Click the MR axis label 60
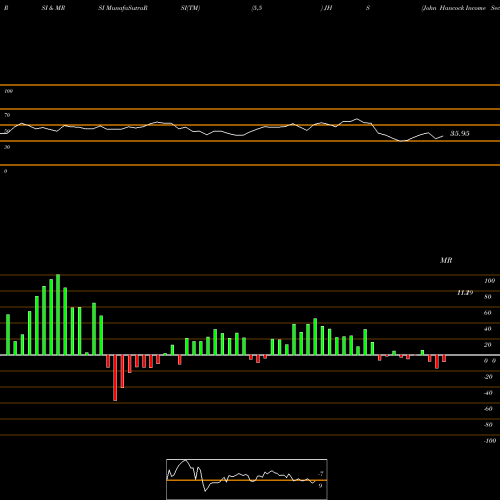Image resolution: width=500 pixels, height=500 pixels. coord(488,313)
